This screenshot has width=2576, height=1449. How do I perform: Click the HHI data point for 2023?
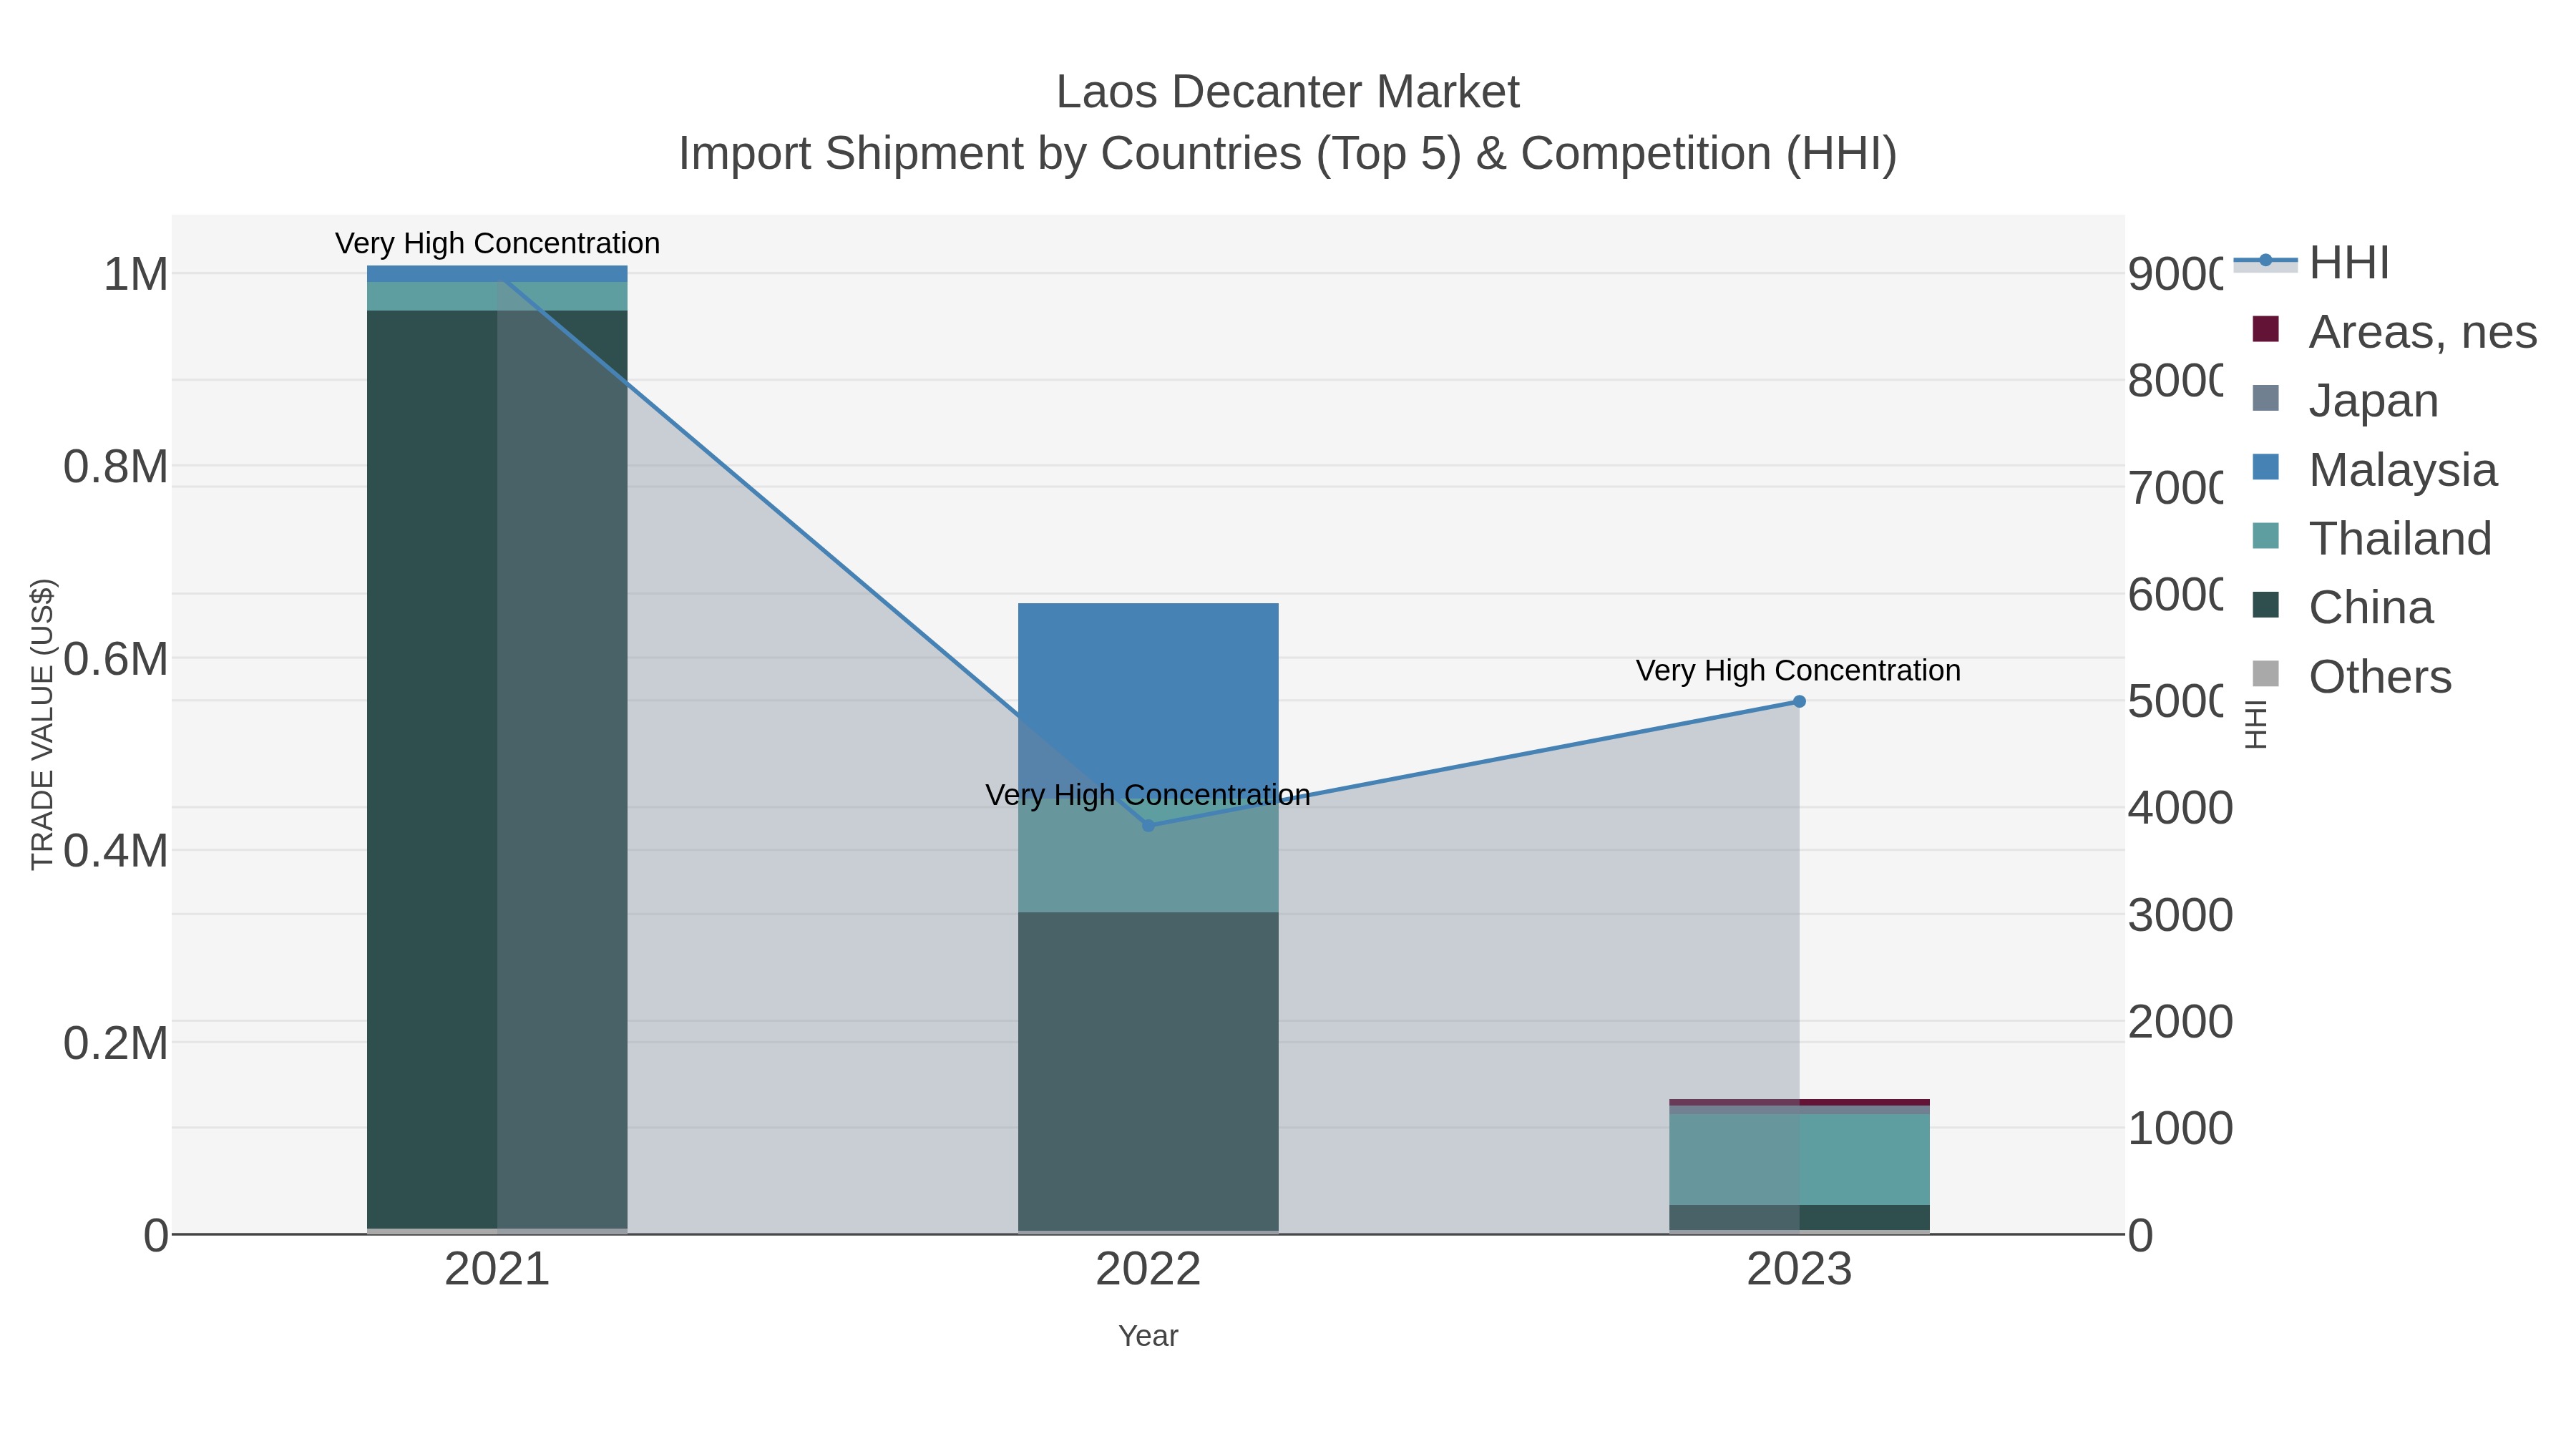click(x=1799, y=702)
